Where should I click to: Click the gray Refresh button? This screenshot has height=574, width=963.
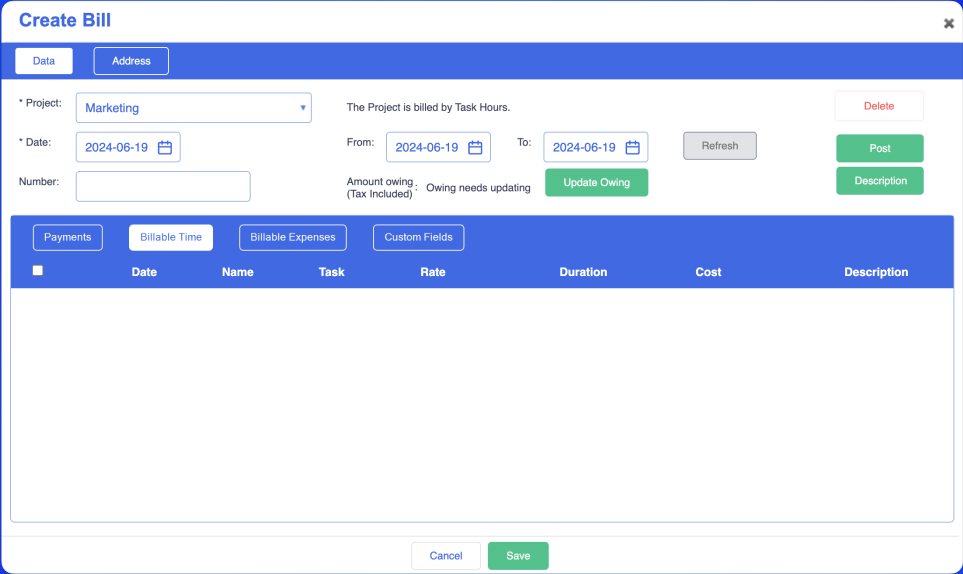(x=720, y=146)
